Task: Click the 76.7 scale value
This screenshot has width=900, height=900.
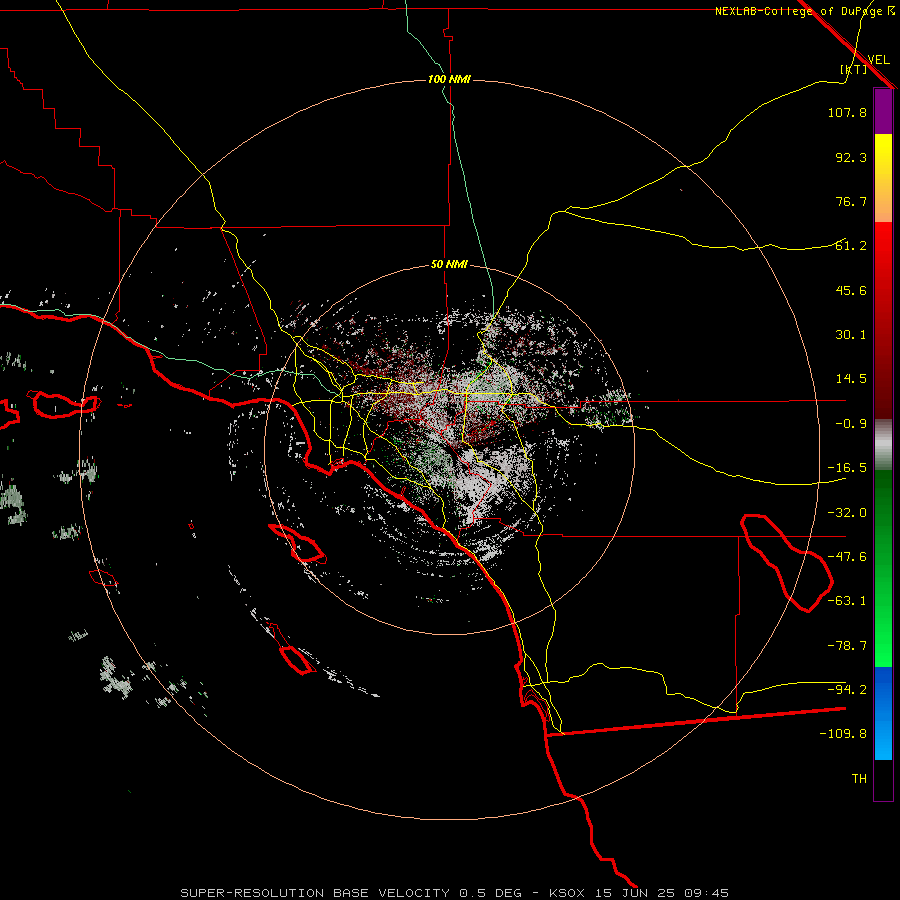Action: pyautogui.click(x=851, y=201)
